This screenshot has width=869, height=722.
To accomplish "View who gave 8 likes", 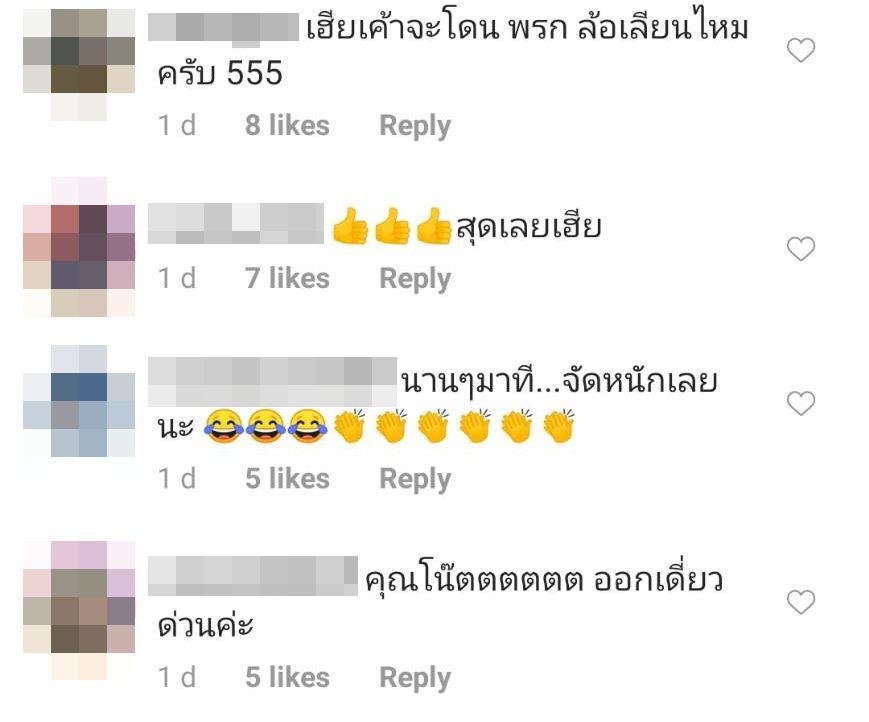I will [x=287, y=125].
